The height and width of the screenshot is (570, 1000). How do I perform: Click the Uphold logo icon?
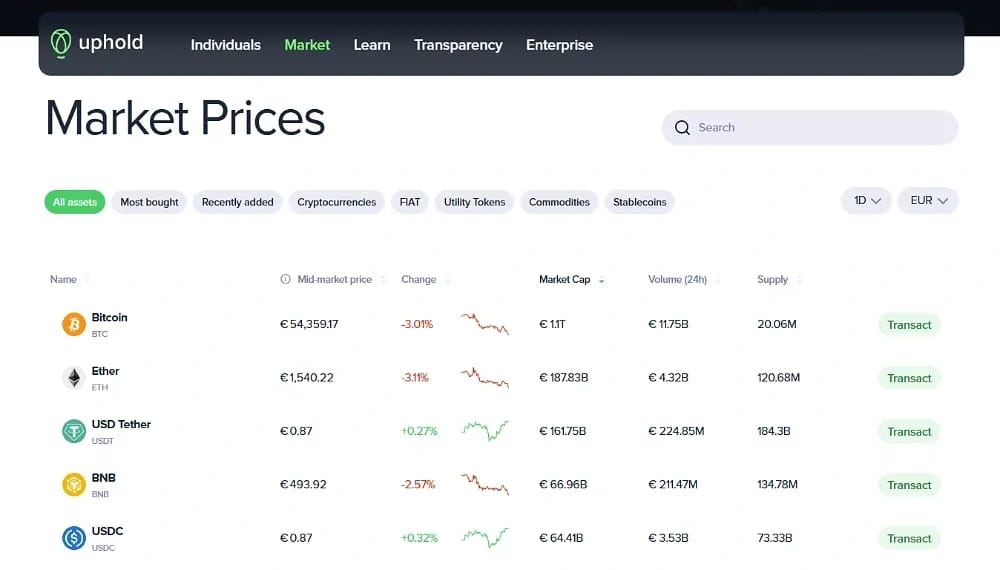[x=61, y=43]
